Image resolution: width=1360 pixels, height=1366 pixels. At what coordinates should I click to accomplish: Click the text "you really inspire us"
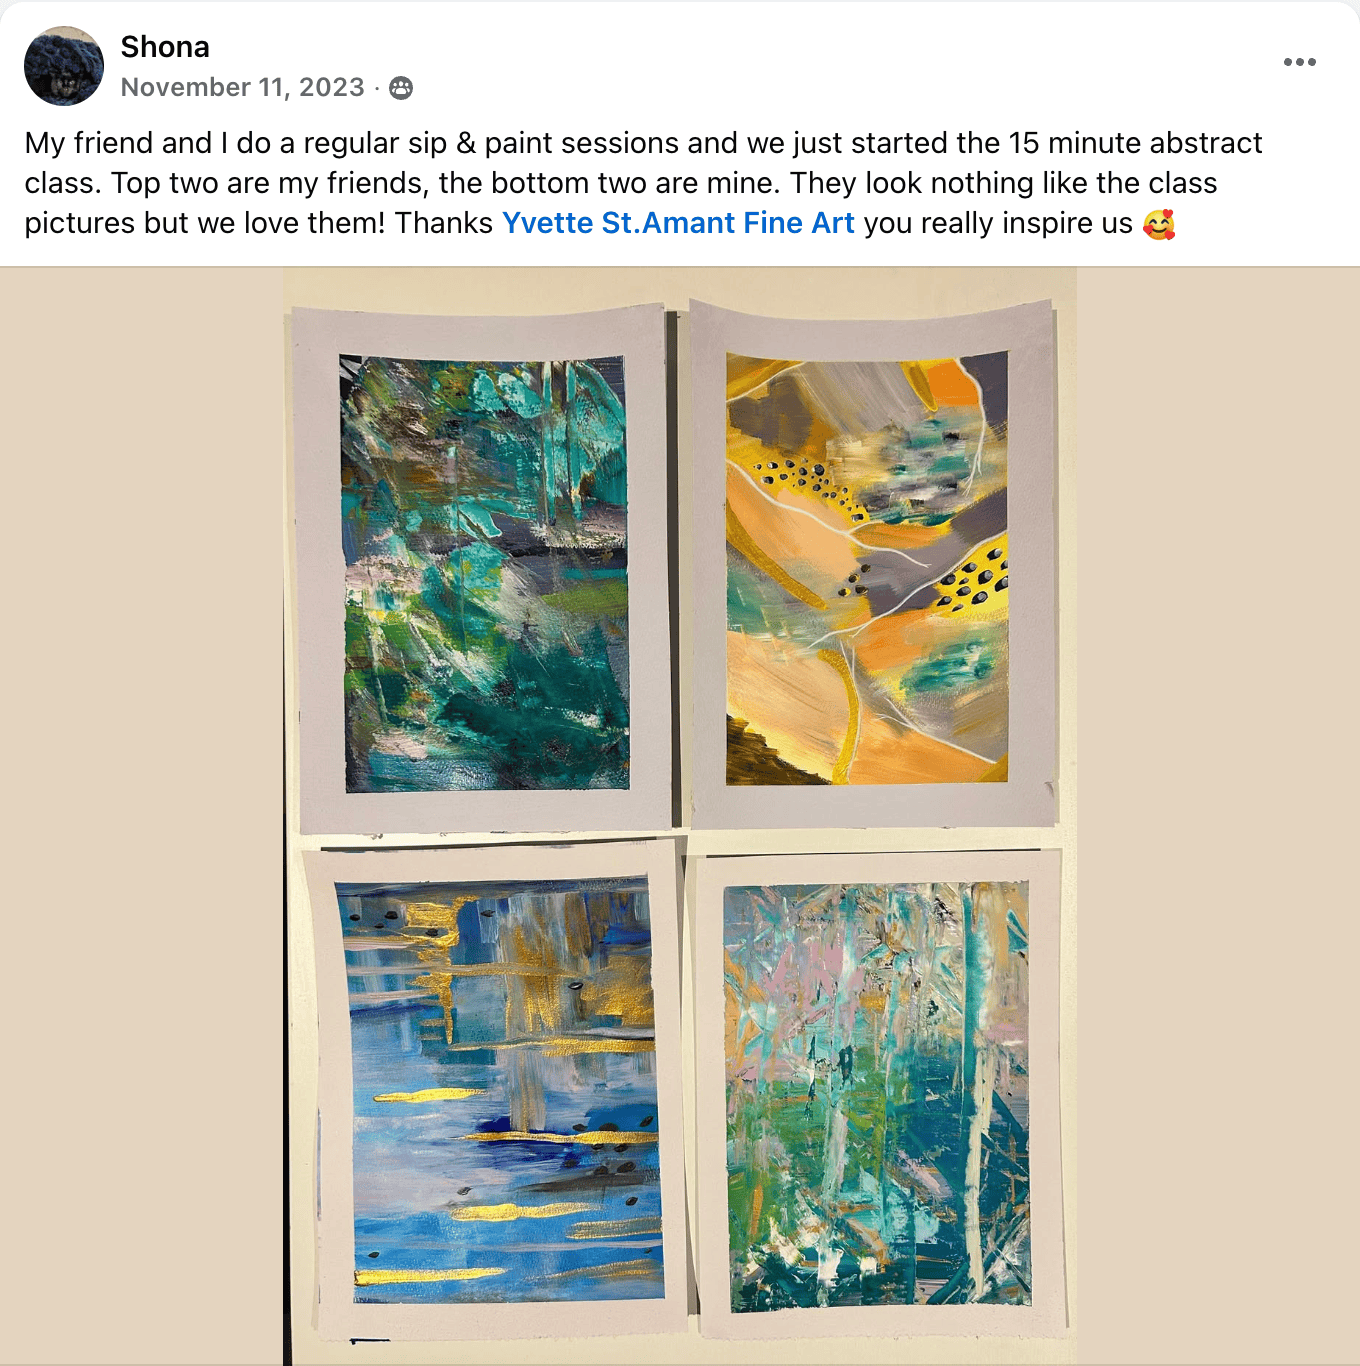click(998, 223)
